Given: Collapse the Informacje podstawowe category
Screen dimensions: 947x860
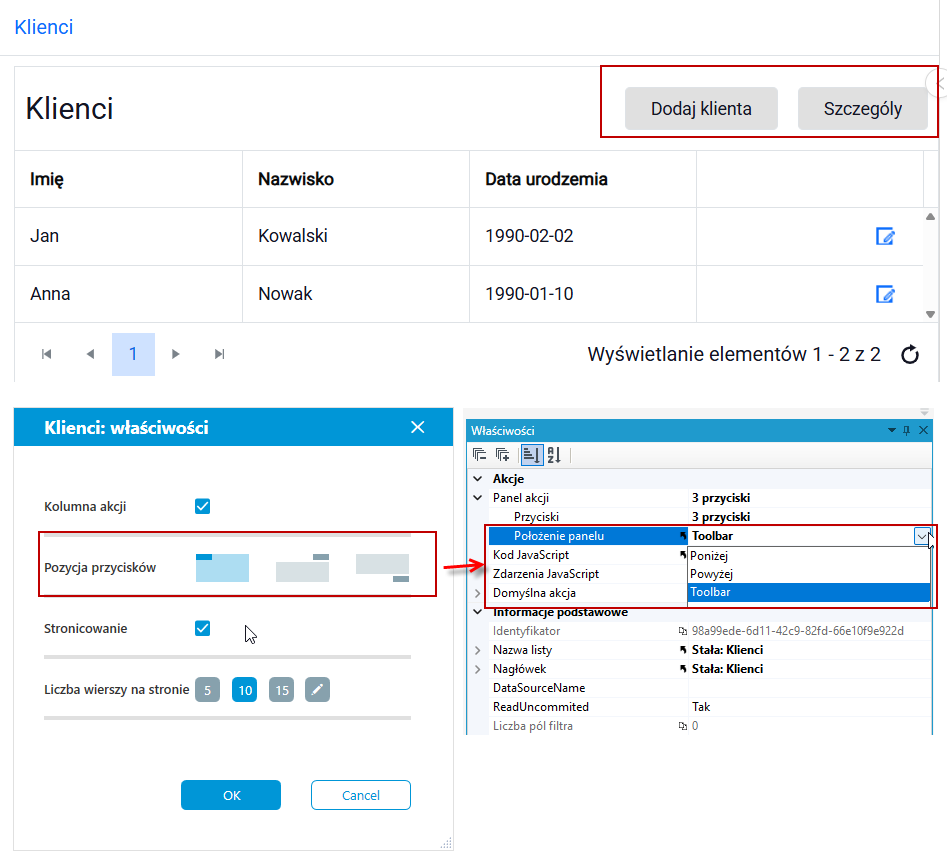Looking at the screenshot, I should 478,612.
